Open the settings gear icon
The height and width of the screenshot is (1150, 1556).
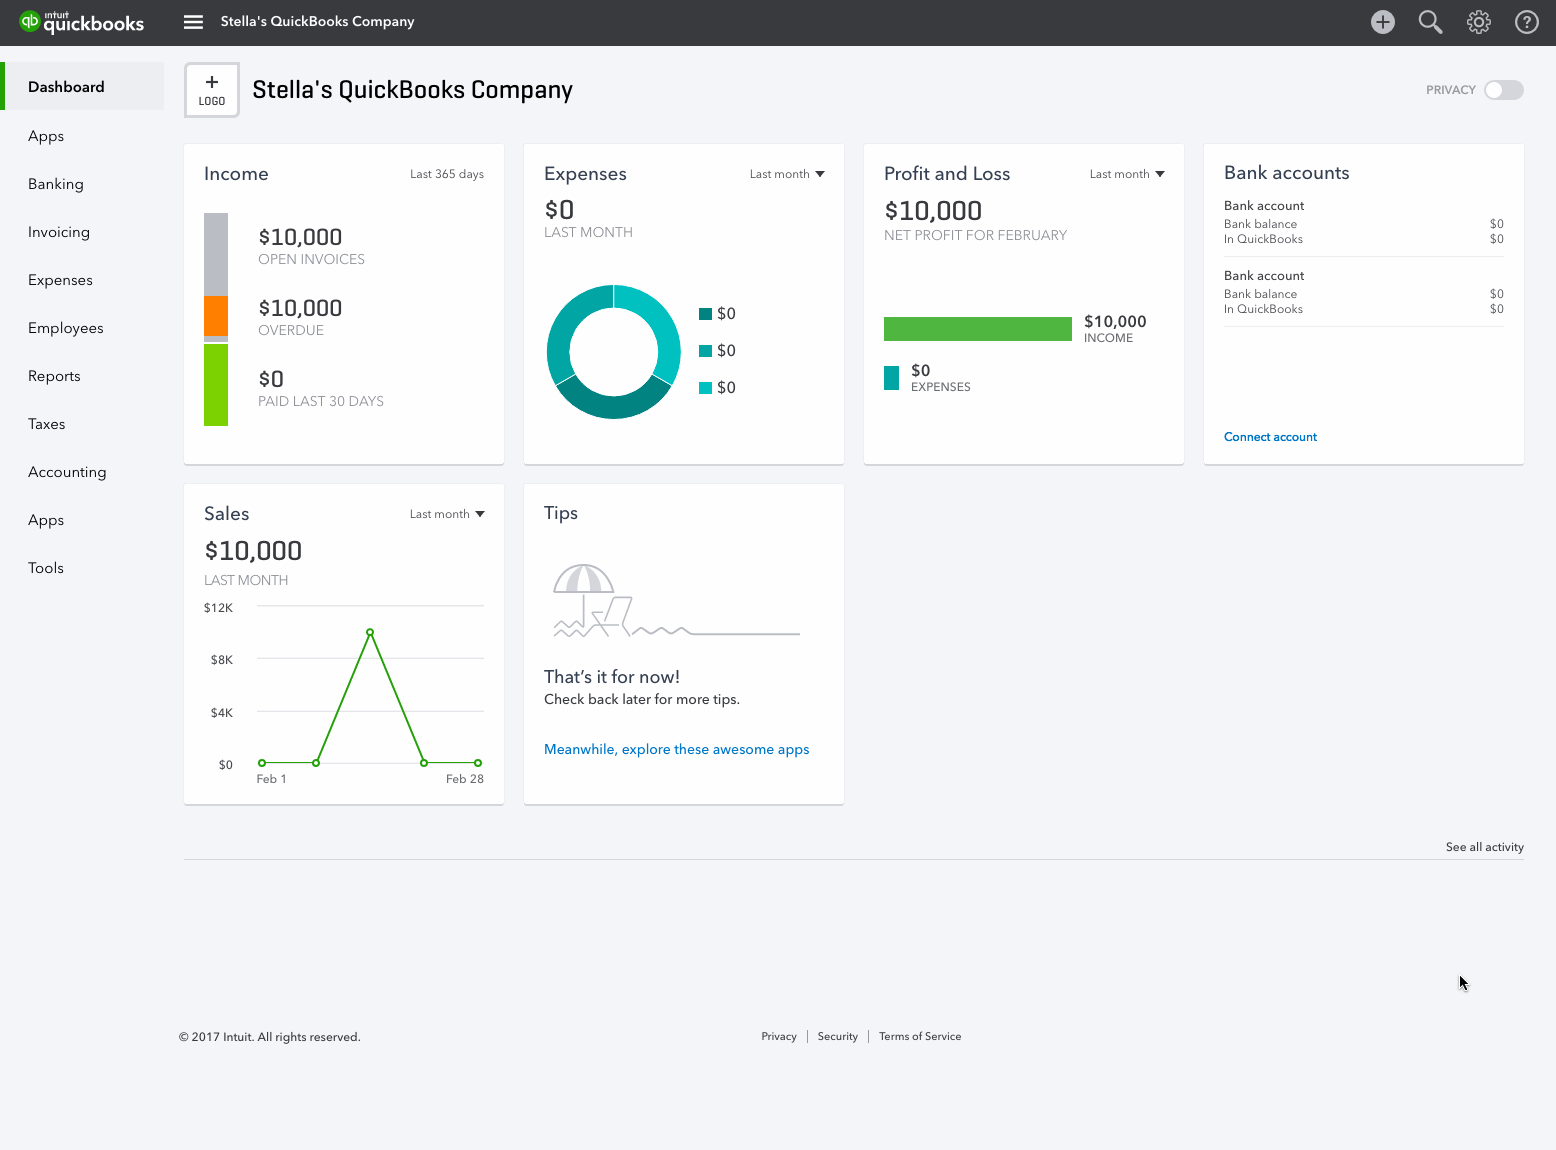(x=1478, y=22)
